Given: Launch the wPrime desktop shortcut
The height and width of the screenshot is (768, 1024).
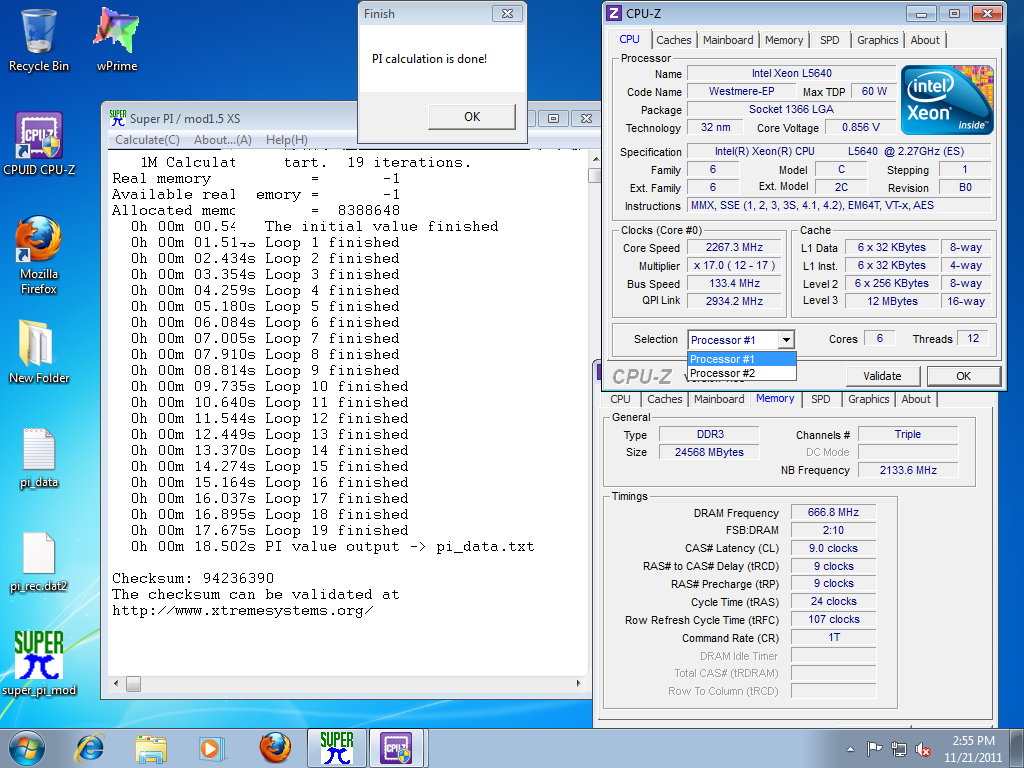Looking at the screenshot, I should pos(116,39).
